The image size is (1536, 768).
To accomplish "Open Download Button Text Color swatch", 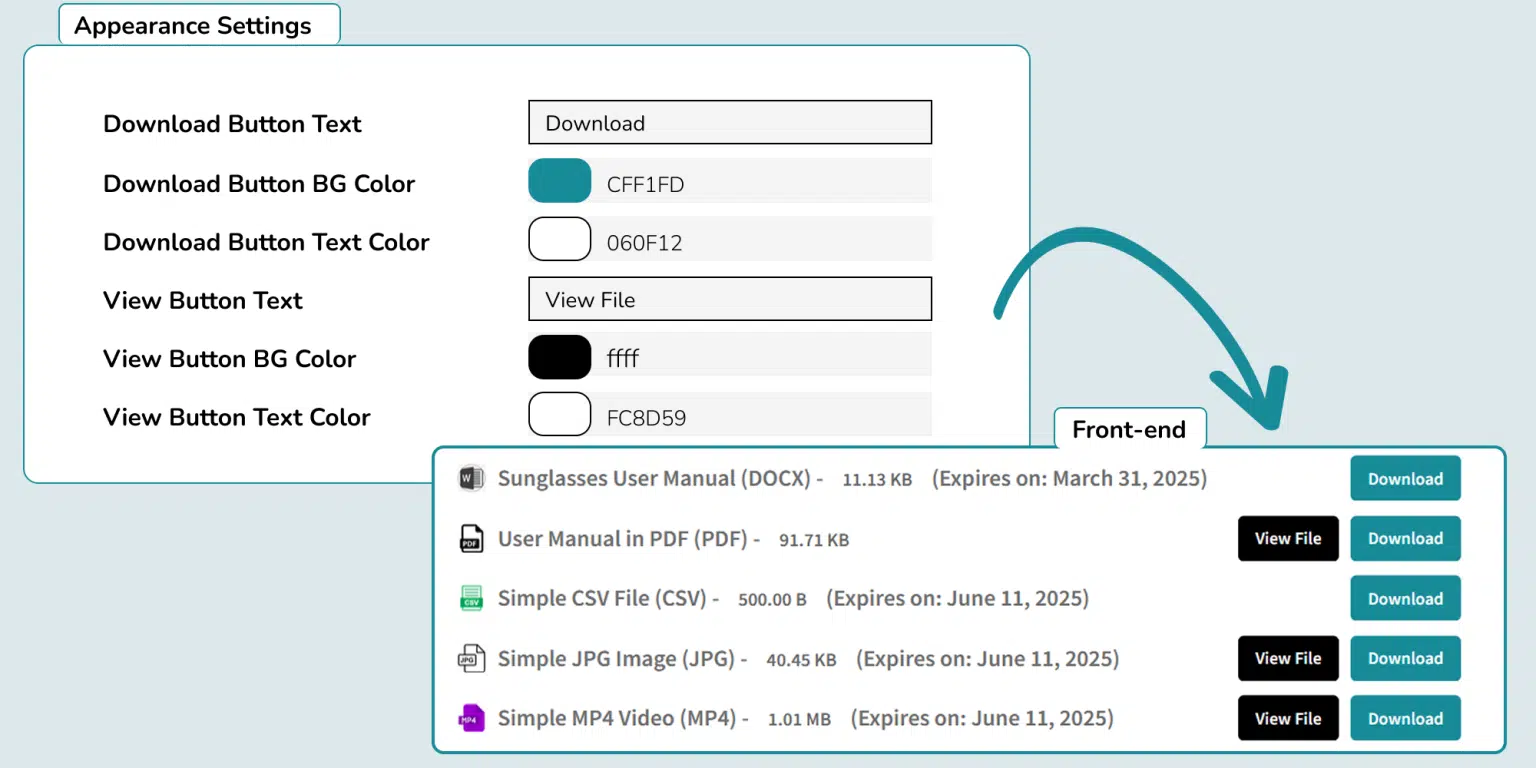I will (559, 240).
